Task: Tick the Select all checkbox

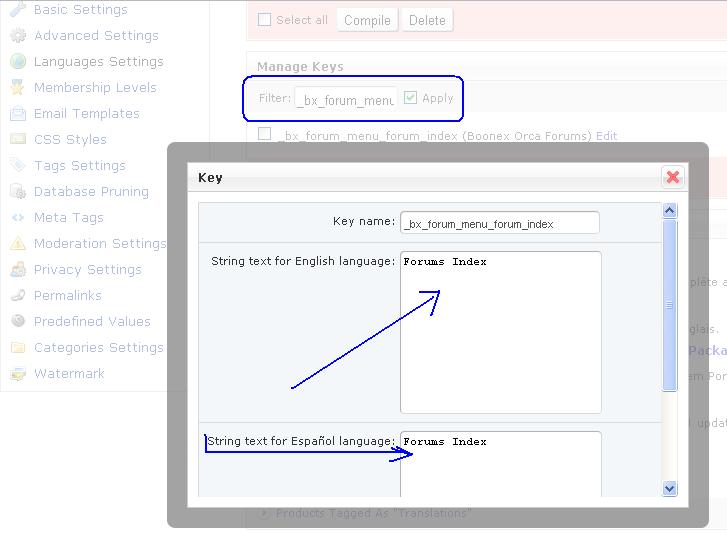Action: click(264, 19)
